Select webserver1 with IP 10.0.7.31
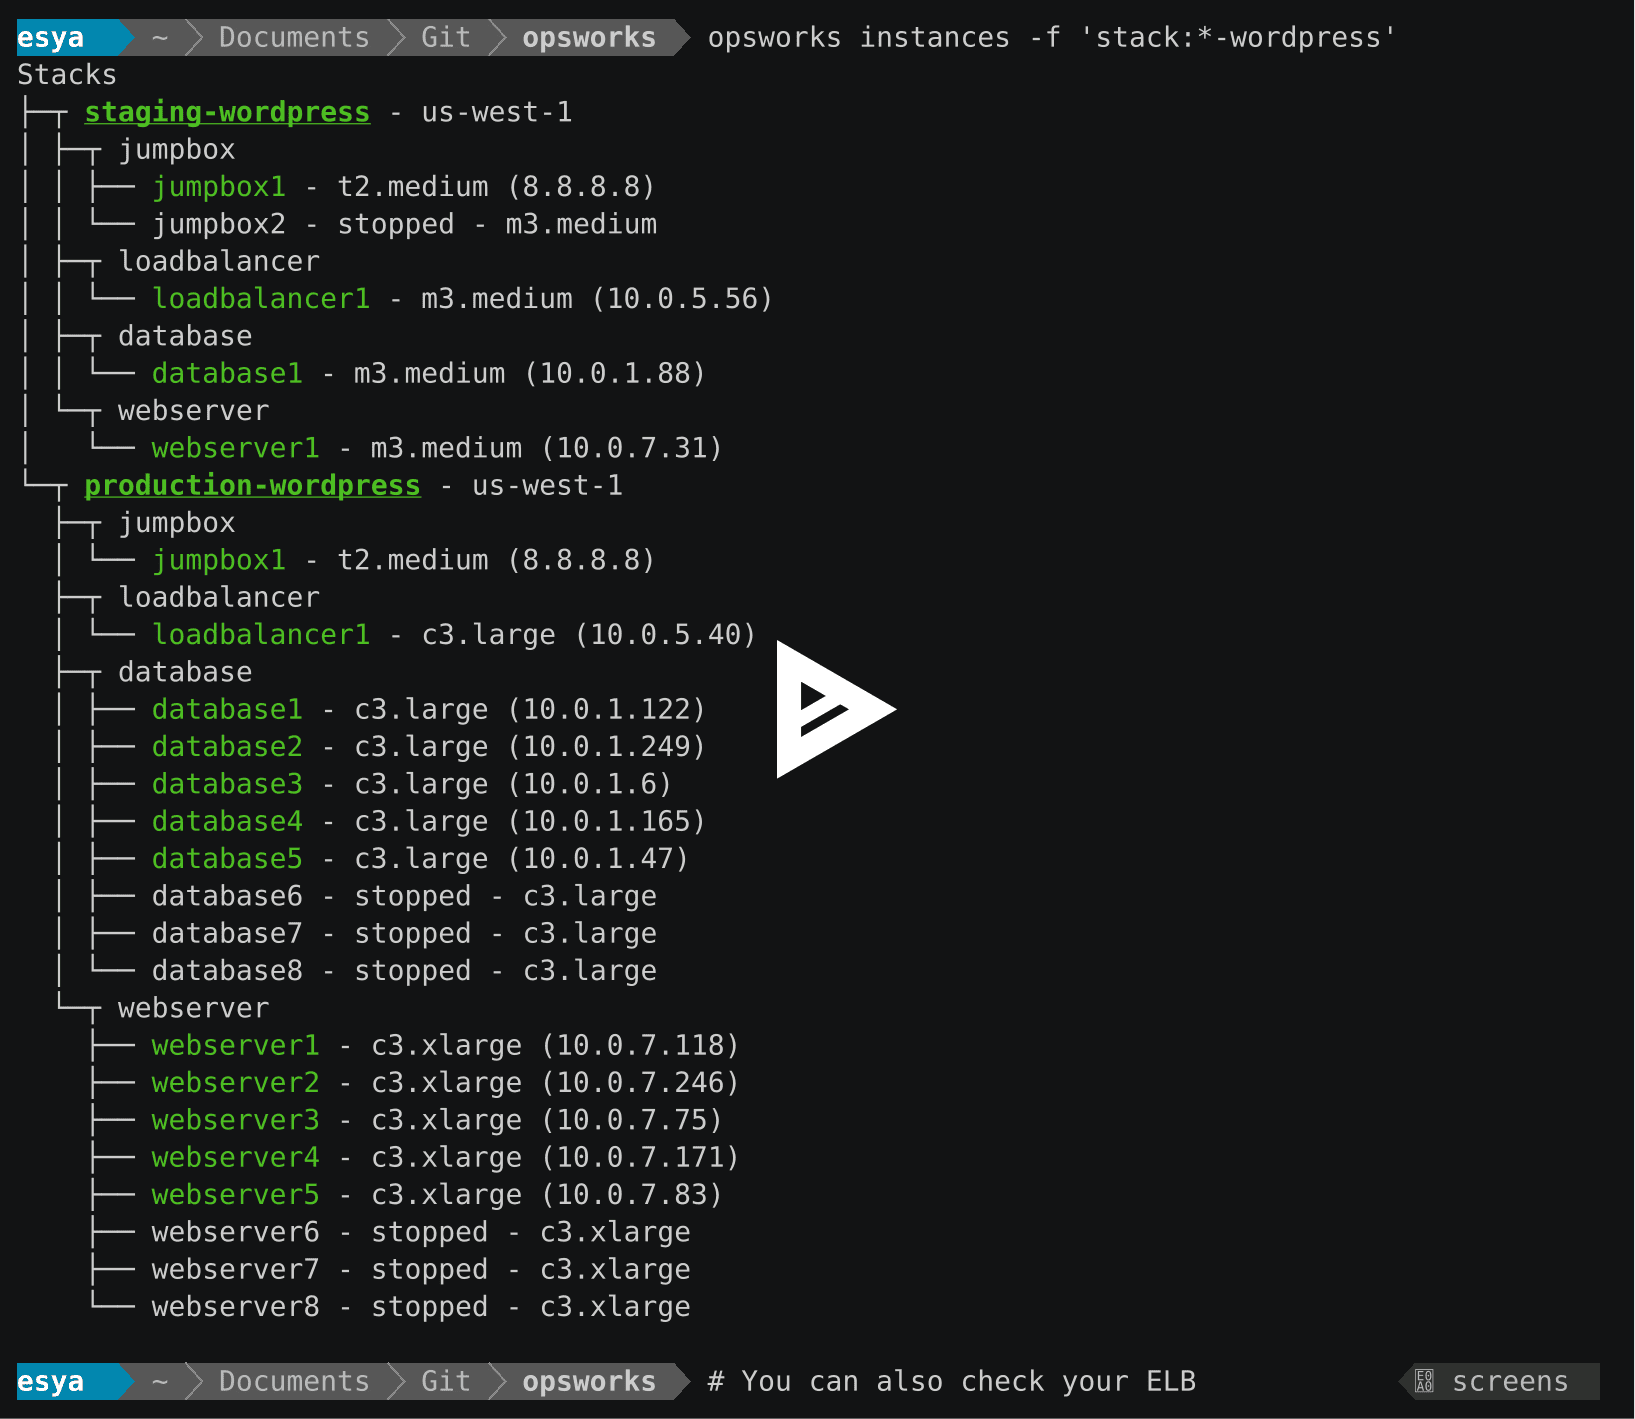Image resolution: width=1635 pixels, height=1419 pixels. coord(437,448)
